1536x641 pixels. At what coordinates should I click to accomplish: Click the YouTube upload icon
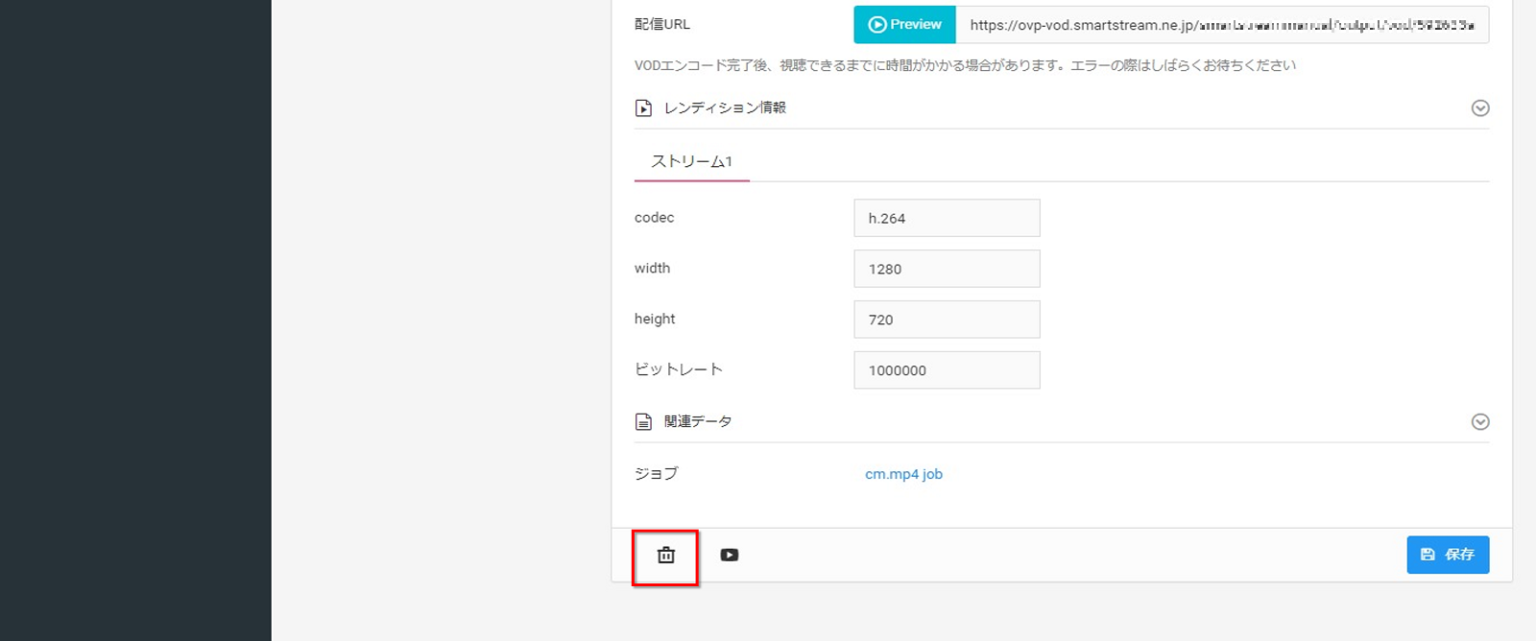[729, 555]
